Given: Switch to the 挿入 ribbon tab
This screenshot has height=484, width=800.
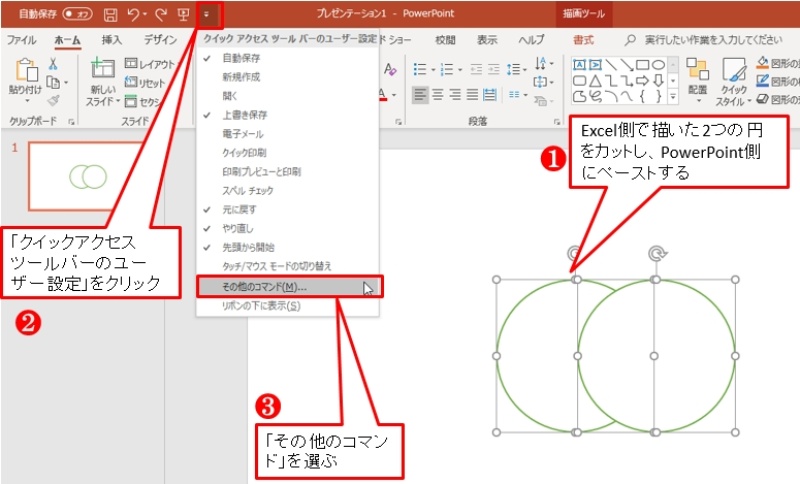Looking at the screenshot, I should (111, 40).
